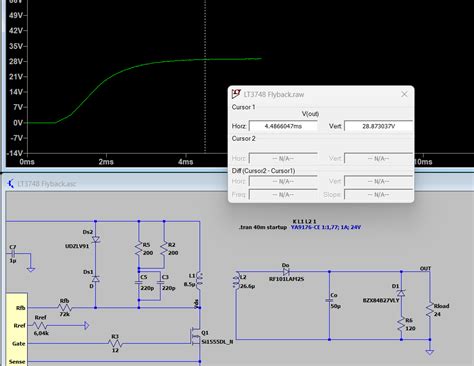This screenshot has width=474, height=366.
Task: Select the D1 zener diode symbol
Action: pos(401,293)
